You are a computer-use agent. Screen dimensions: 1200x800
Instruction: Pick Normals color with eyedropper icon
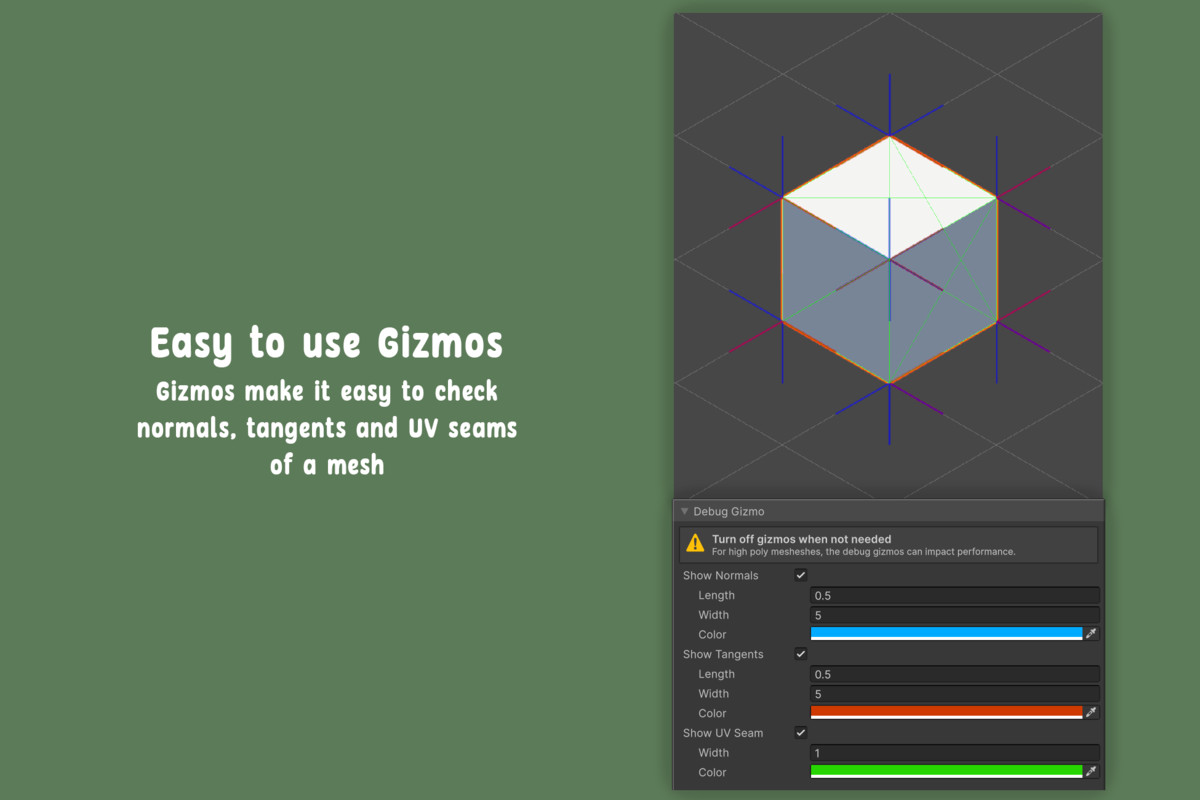1092,634
